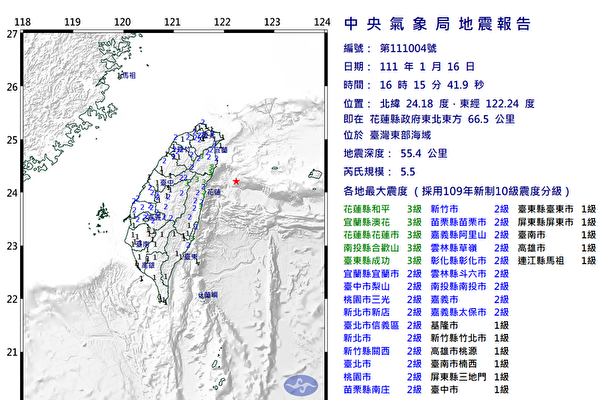The width and height of the screenshot is (600, 400).
Task: Click the 花蓮縣花蓮市 intensity row
Action: [x=382, y=235]
